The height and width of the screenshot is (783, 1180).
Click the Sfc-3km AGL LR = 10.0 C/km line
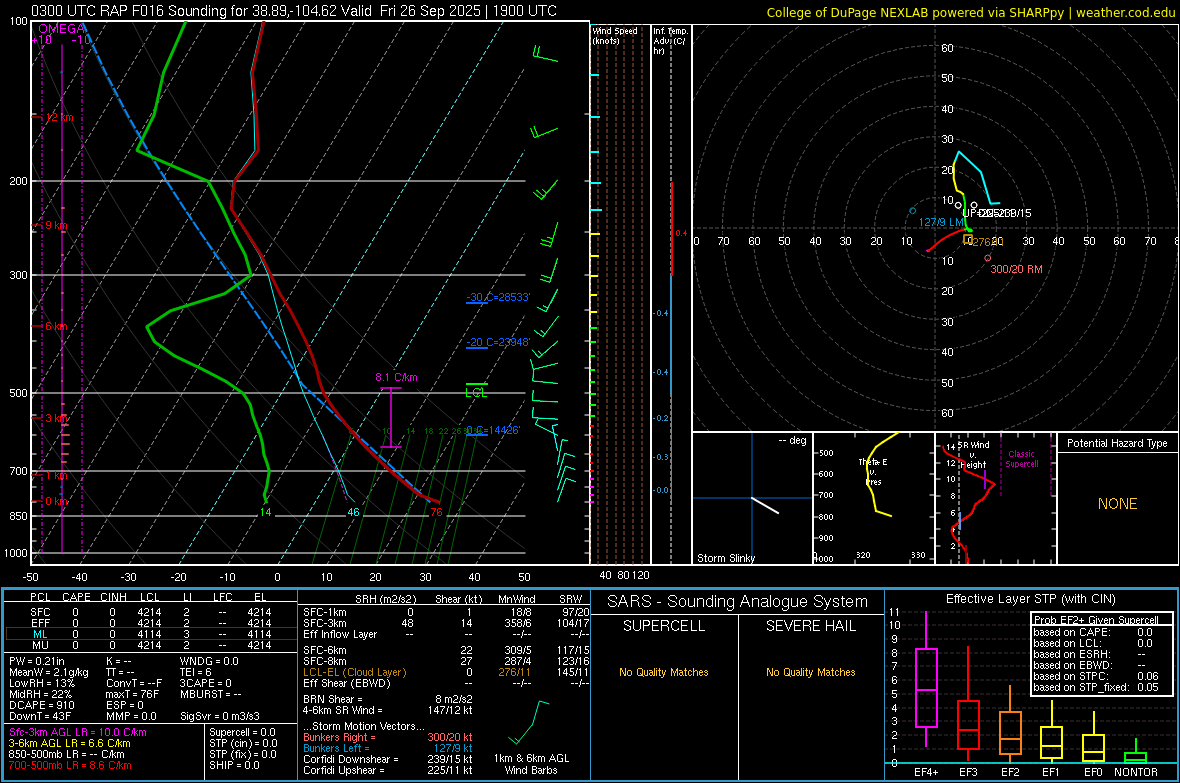point(78,732)
